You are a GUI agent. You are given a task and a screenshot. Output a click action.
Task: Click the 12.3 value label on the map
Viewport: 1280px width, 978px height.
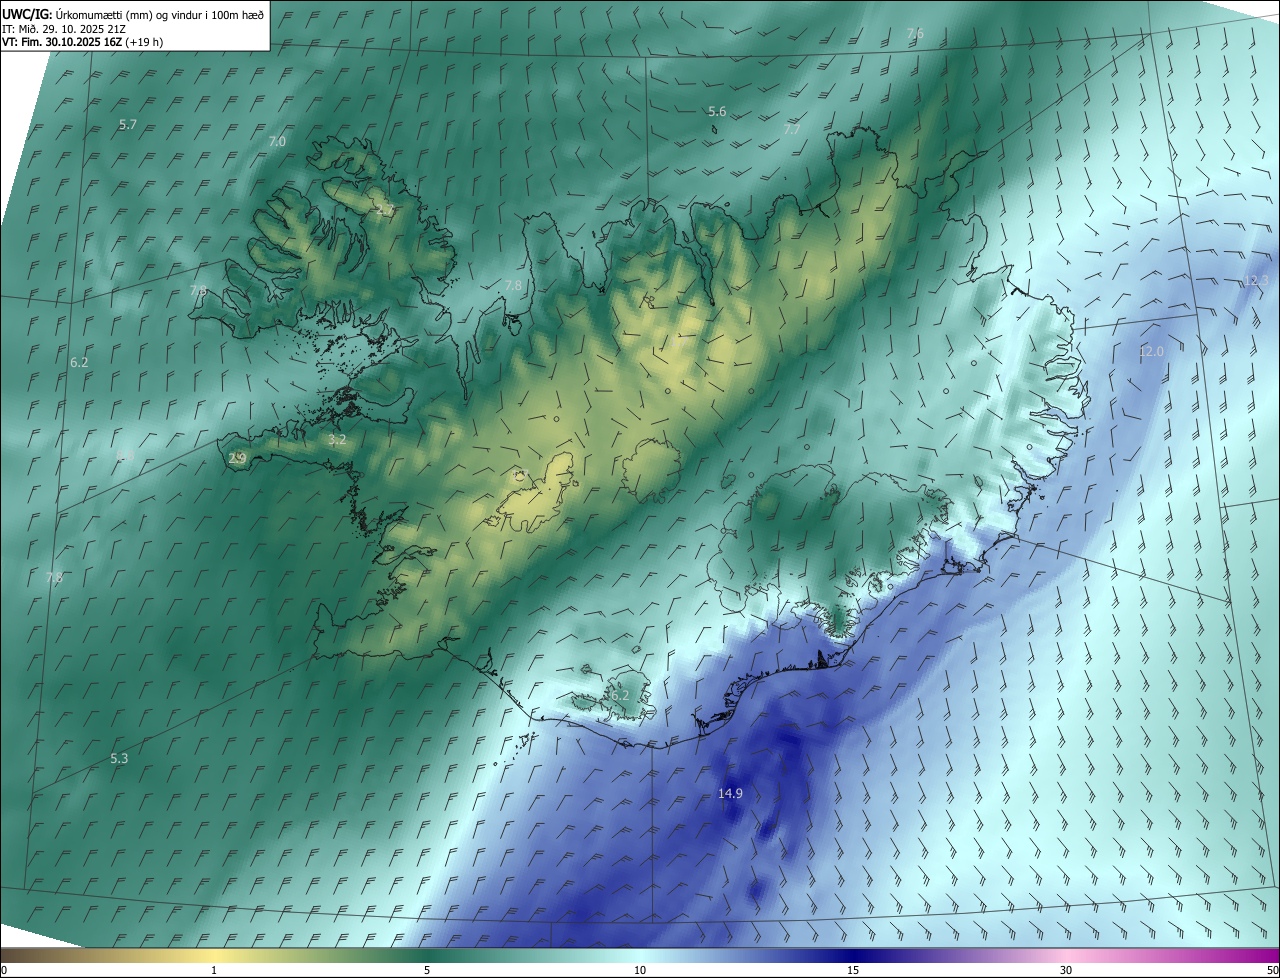coord(1255,281)
